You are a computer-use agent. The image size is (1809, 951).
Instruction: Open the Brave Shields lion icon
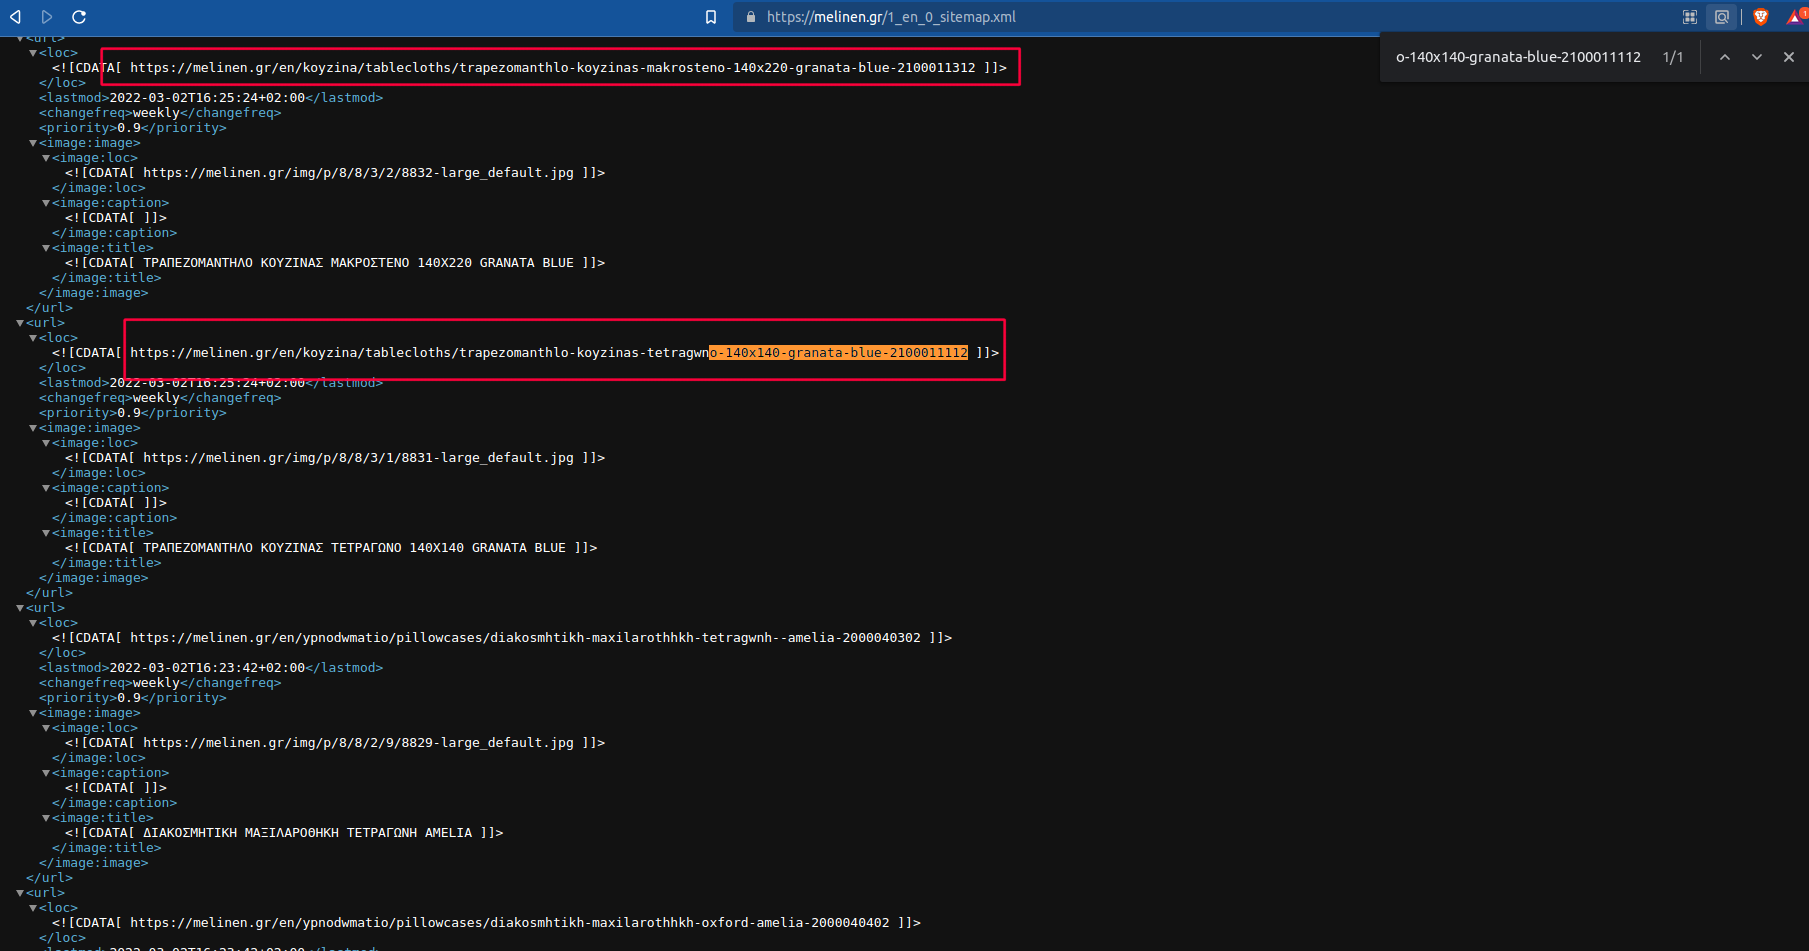[x=1761, y=17]
